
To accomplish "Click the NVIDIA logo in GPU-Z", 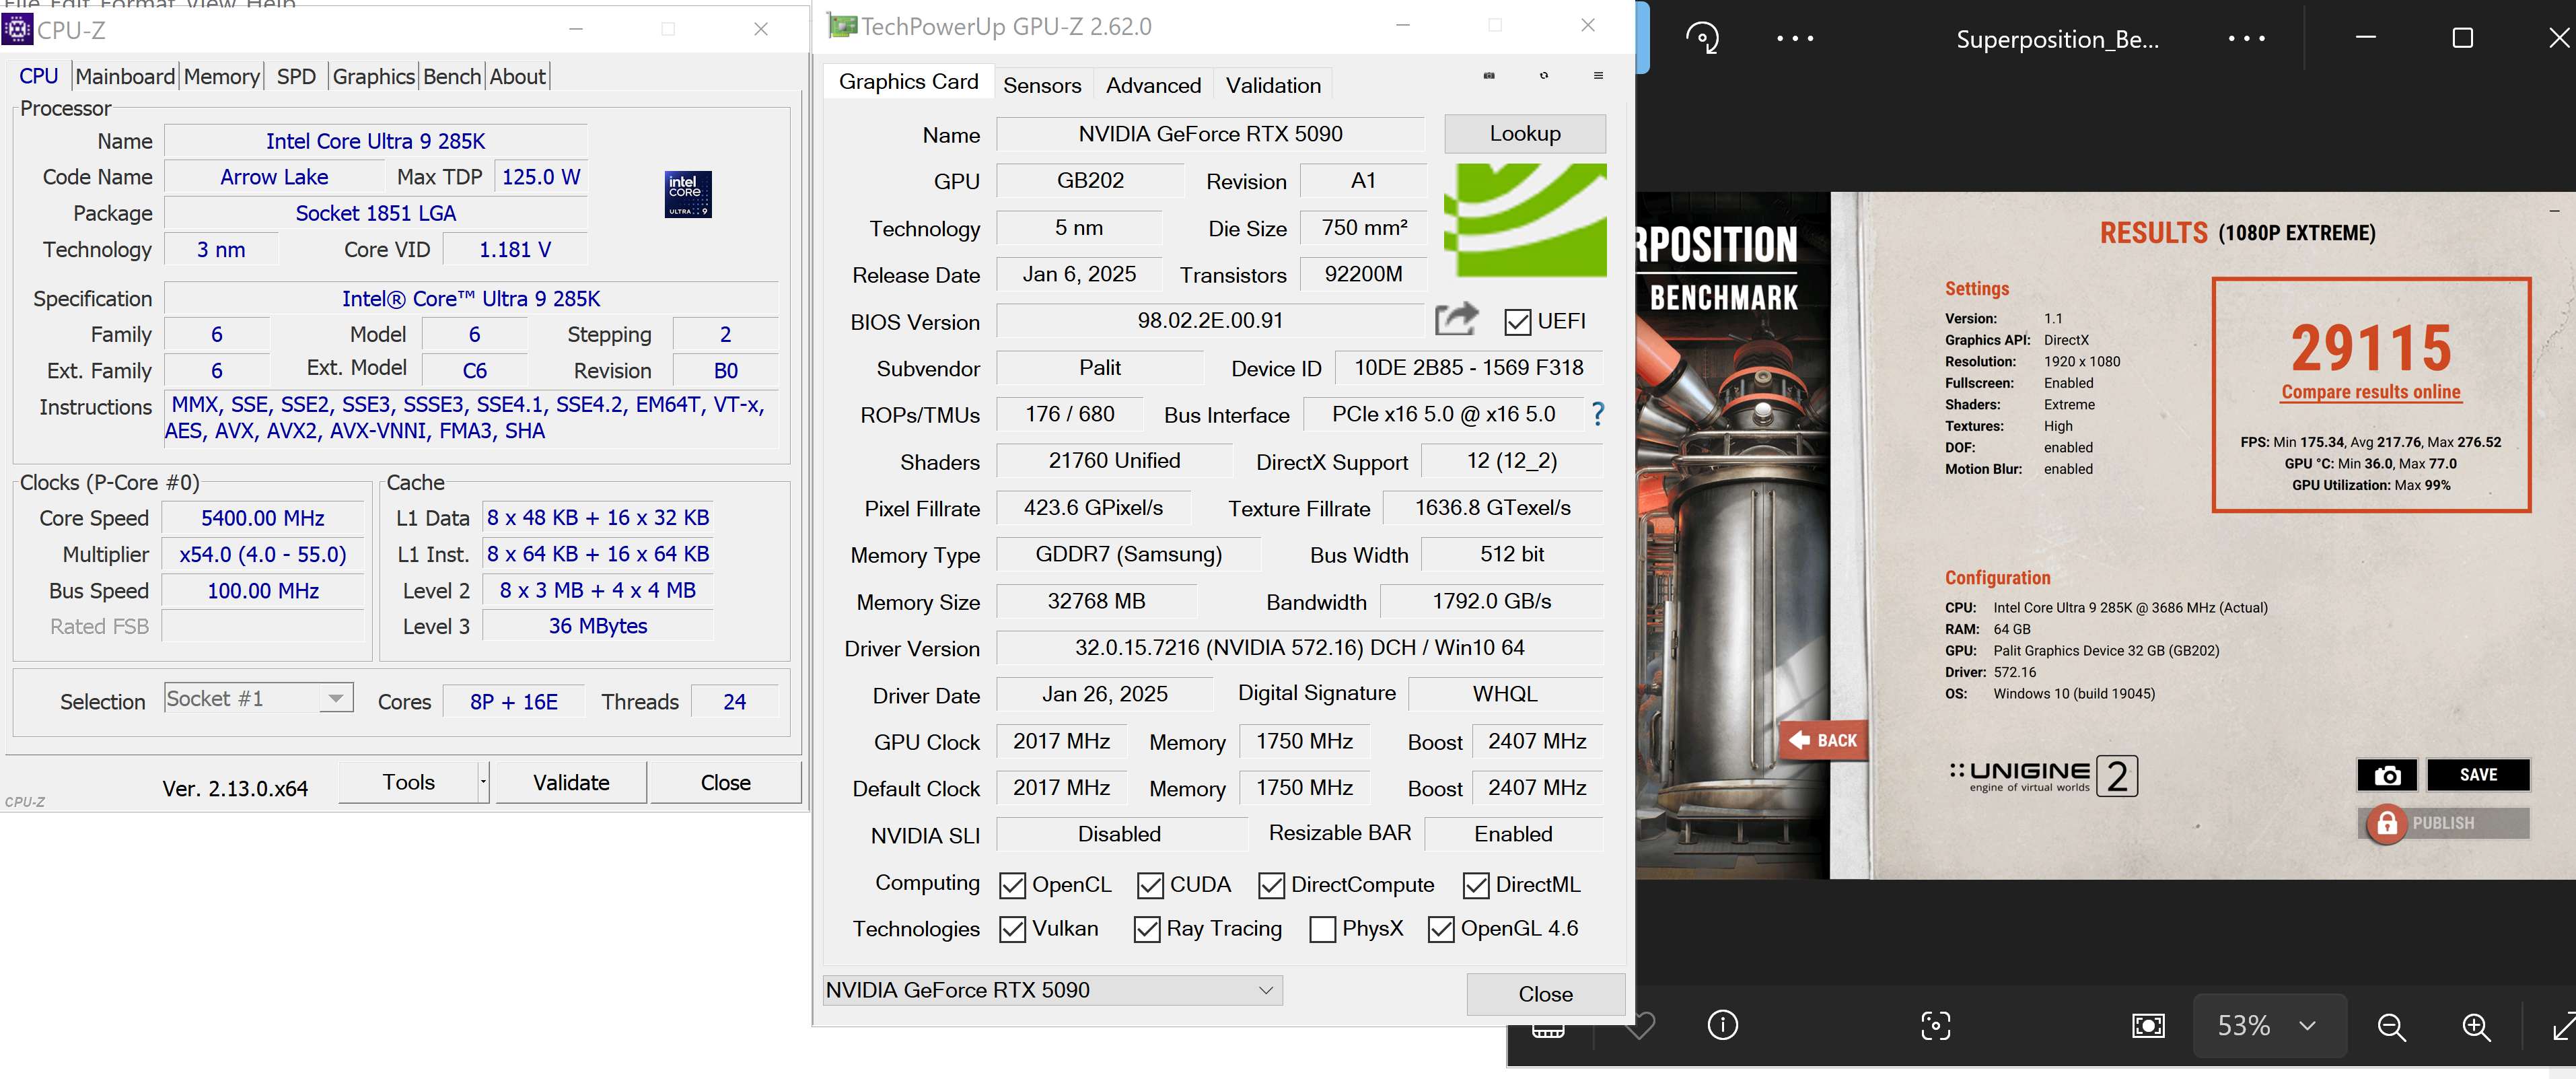I will point(1525,220).
